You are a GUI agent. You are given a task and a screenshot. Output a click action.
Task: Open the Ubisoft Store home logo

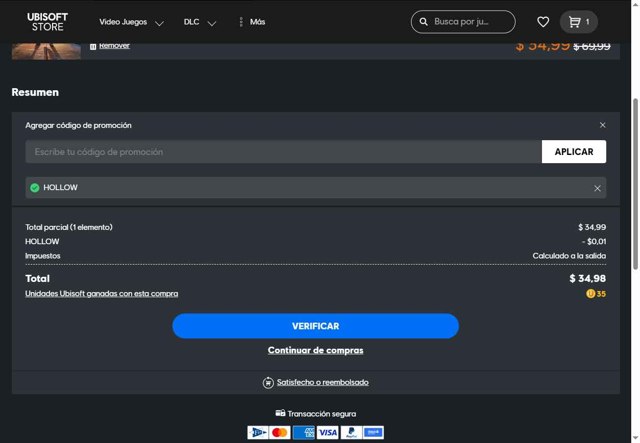[47, 22]
